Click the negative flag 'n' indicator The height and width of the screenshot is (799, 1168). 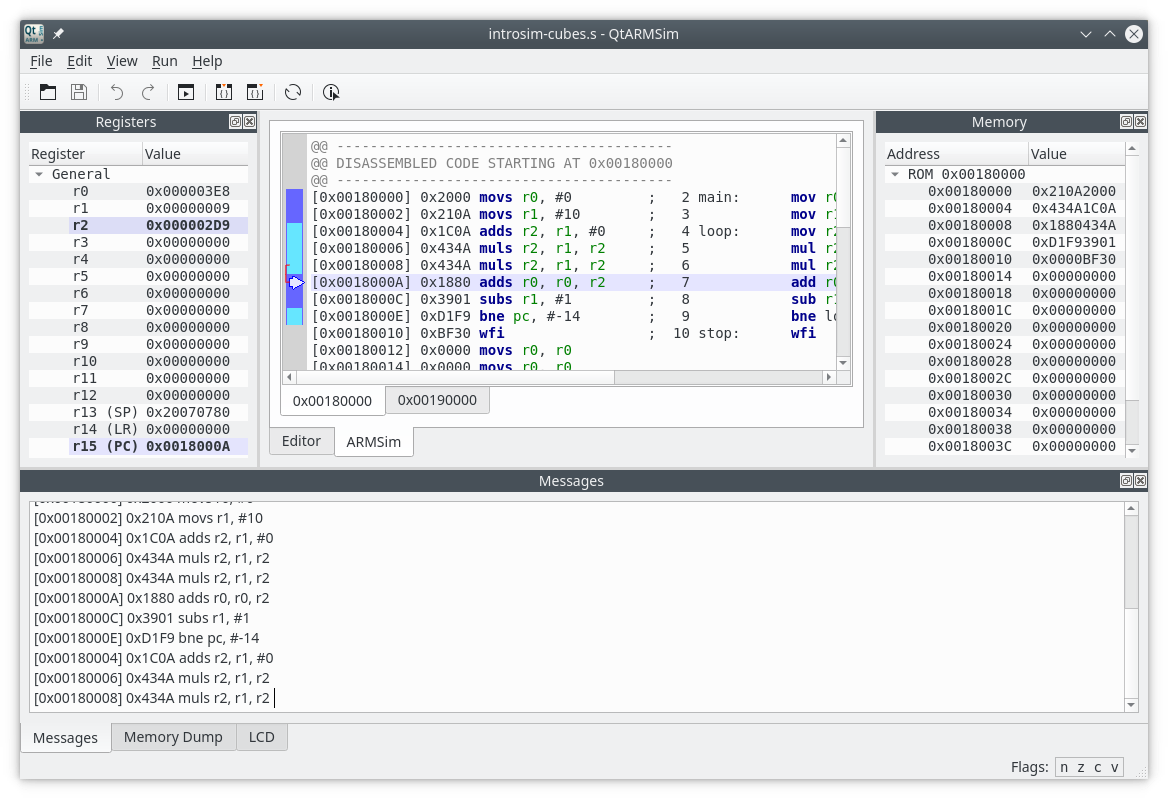1064,767
